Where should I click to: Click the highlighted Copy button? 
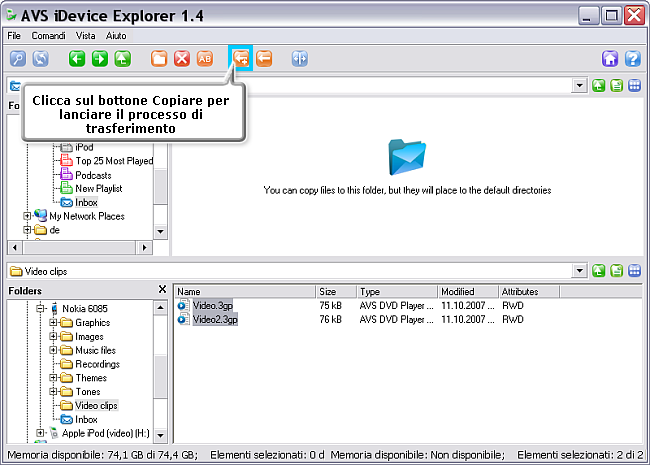(x=241, y=58)
